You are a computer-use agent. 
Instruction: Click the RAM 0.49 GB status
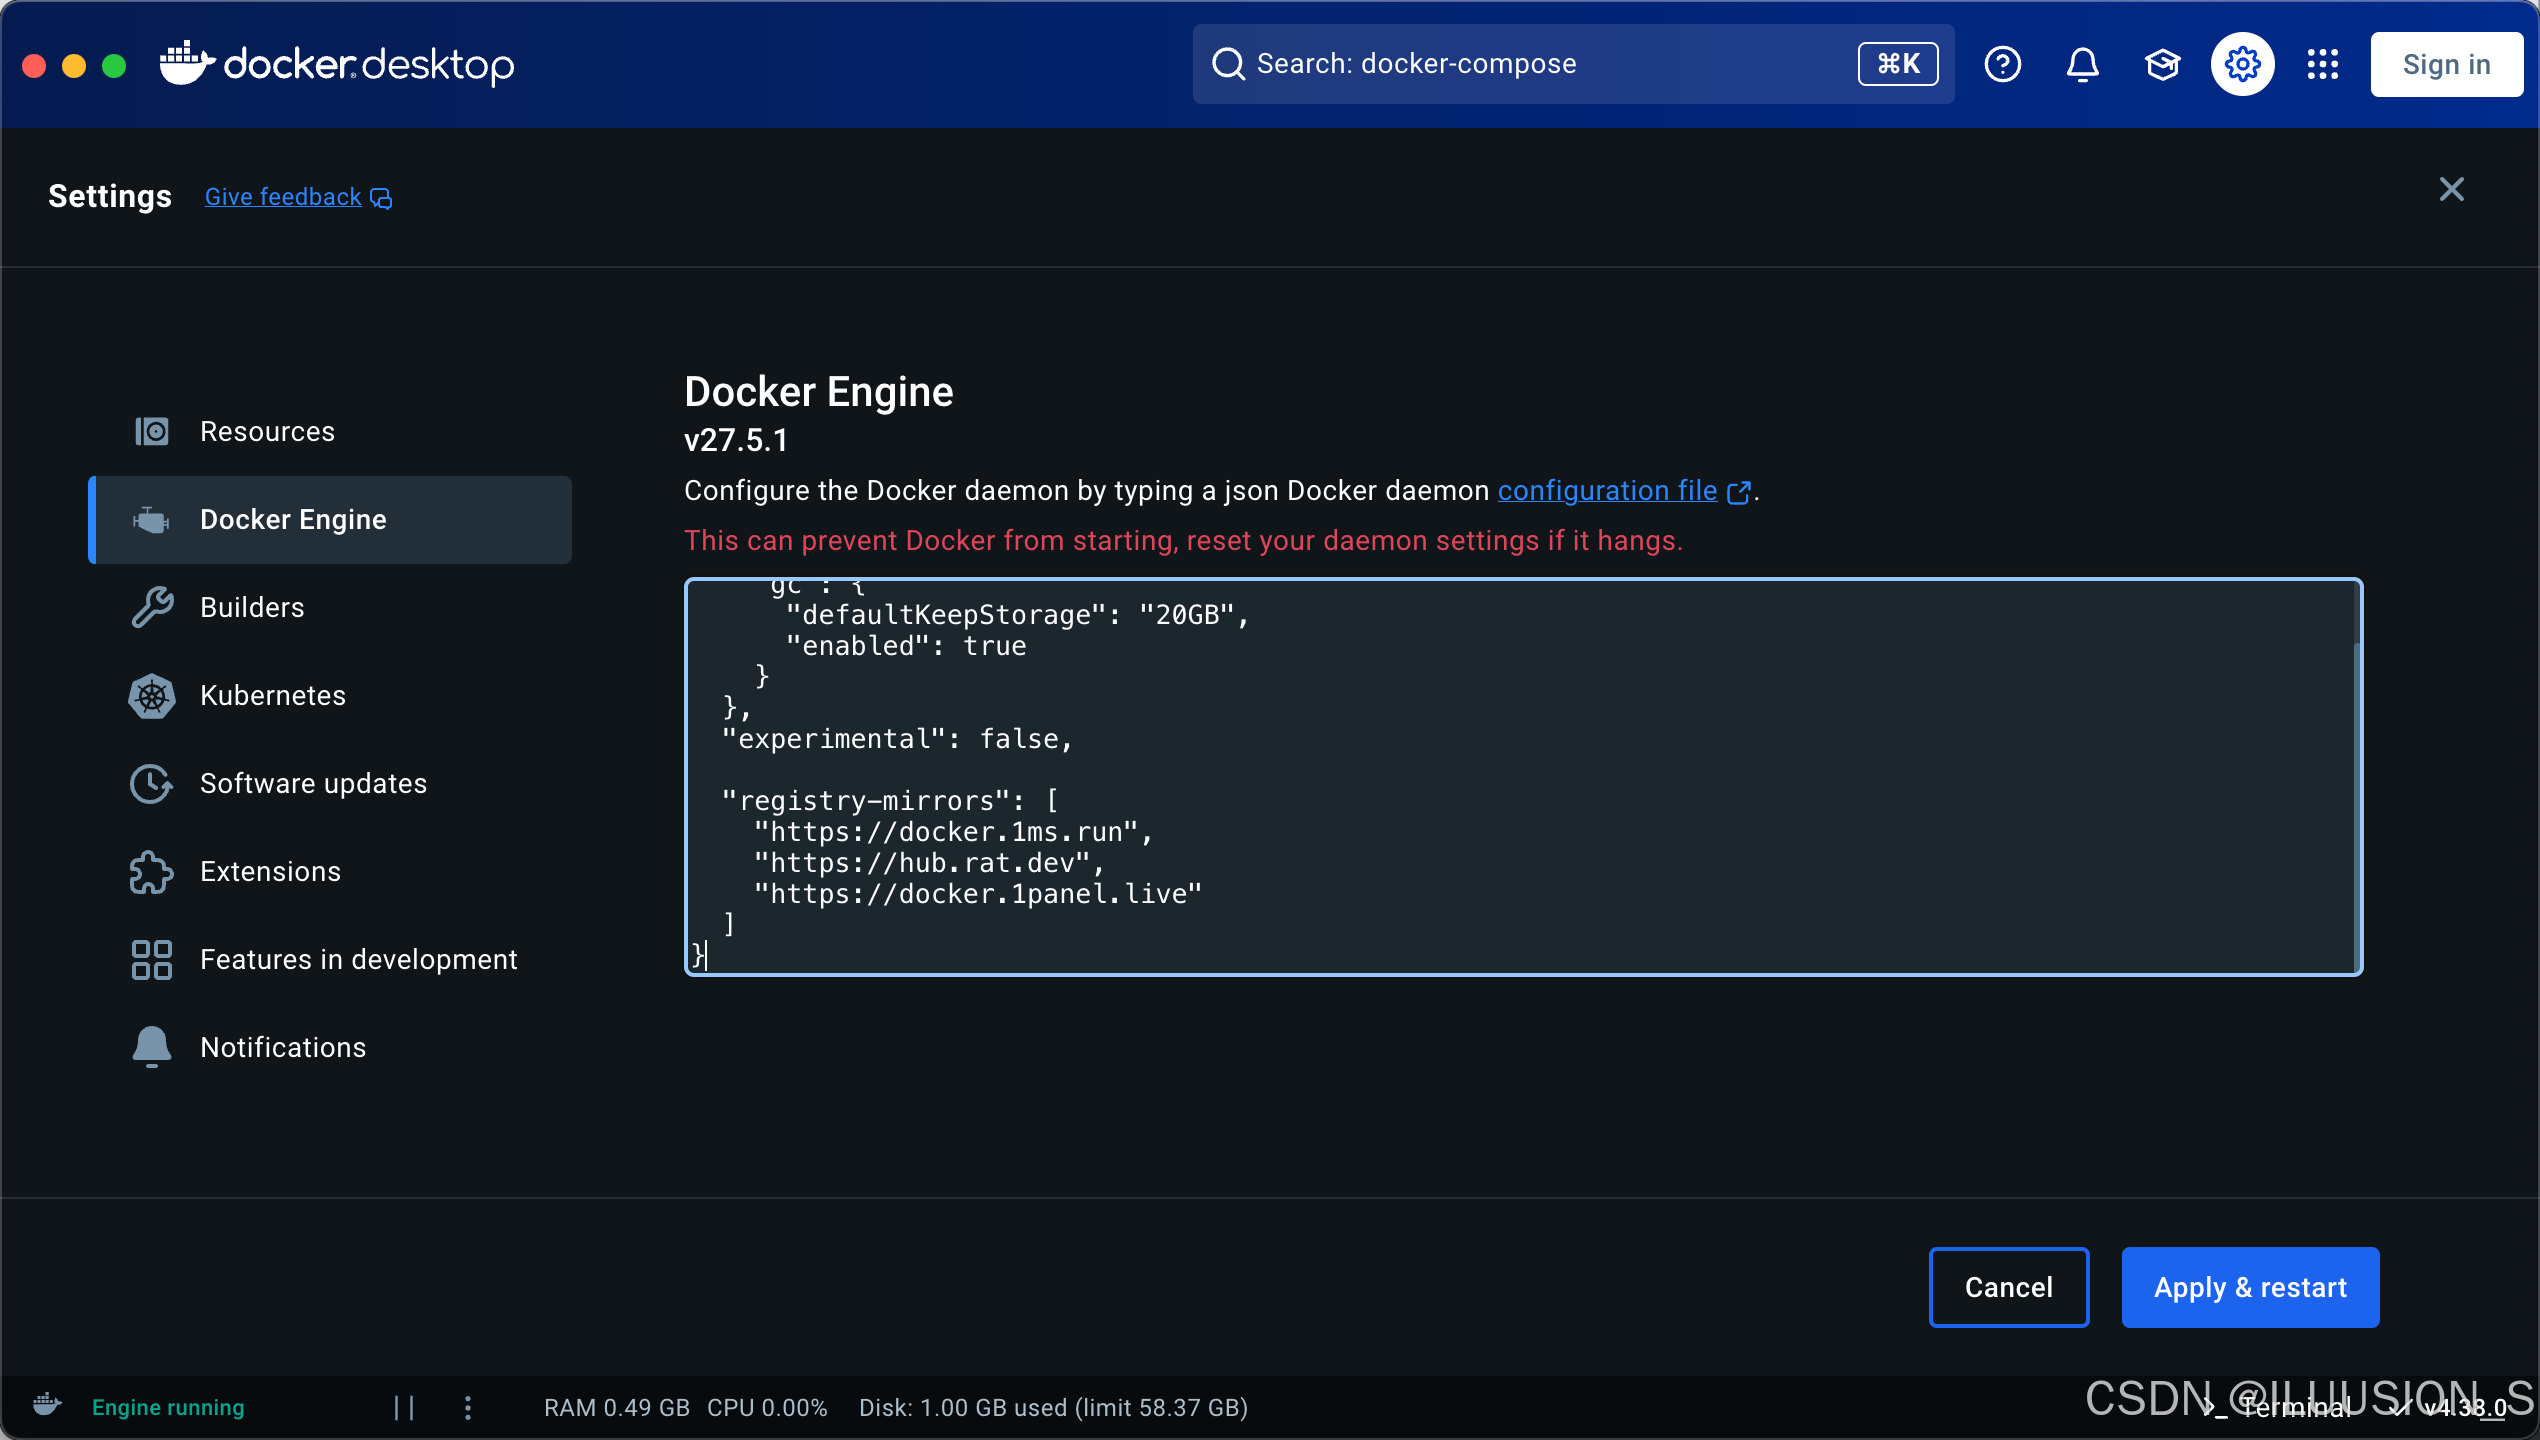click(617, 1408)
